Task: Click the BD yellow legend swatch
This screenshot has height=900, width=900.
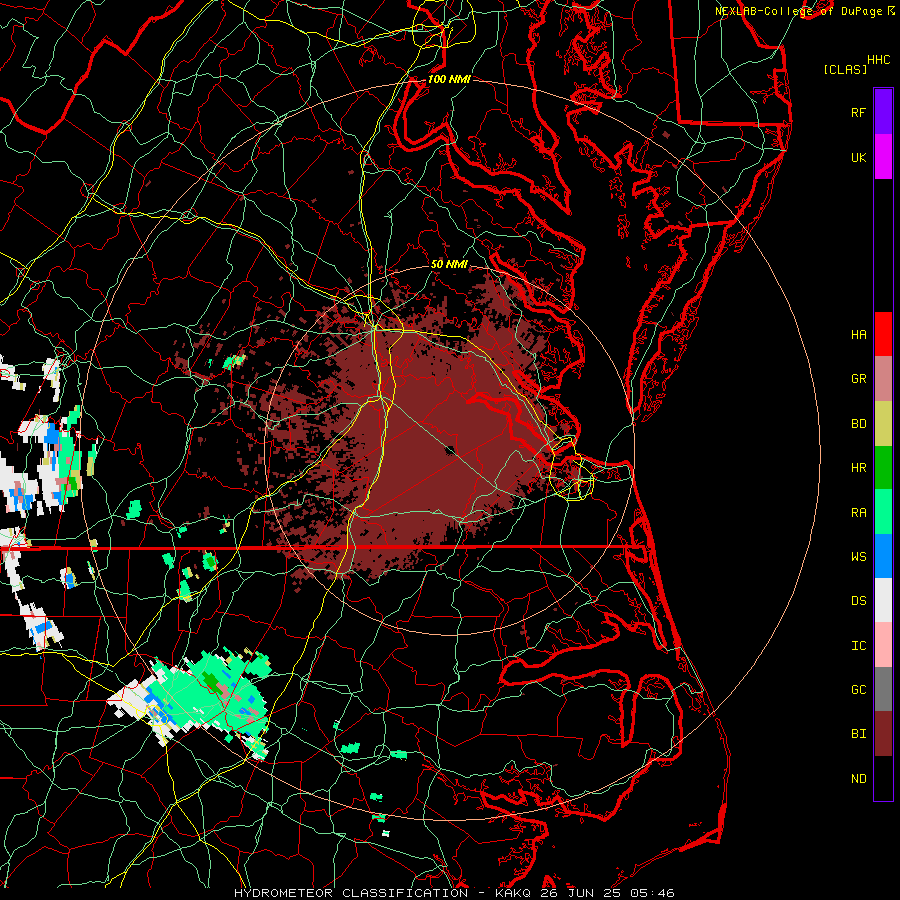Action: pyautogui.click(x=883, y=424)
